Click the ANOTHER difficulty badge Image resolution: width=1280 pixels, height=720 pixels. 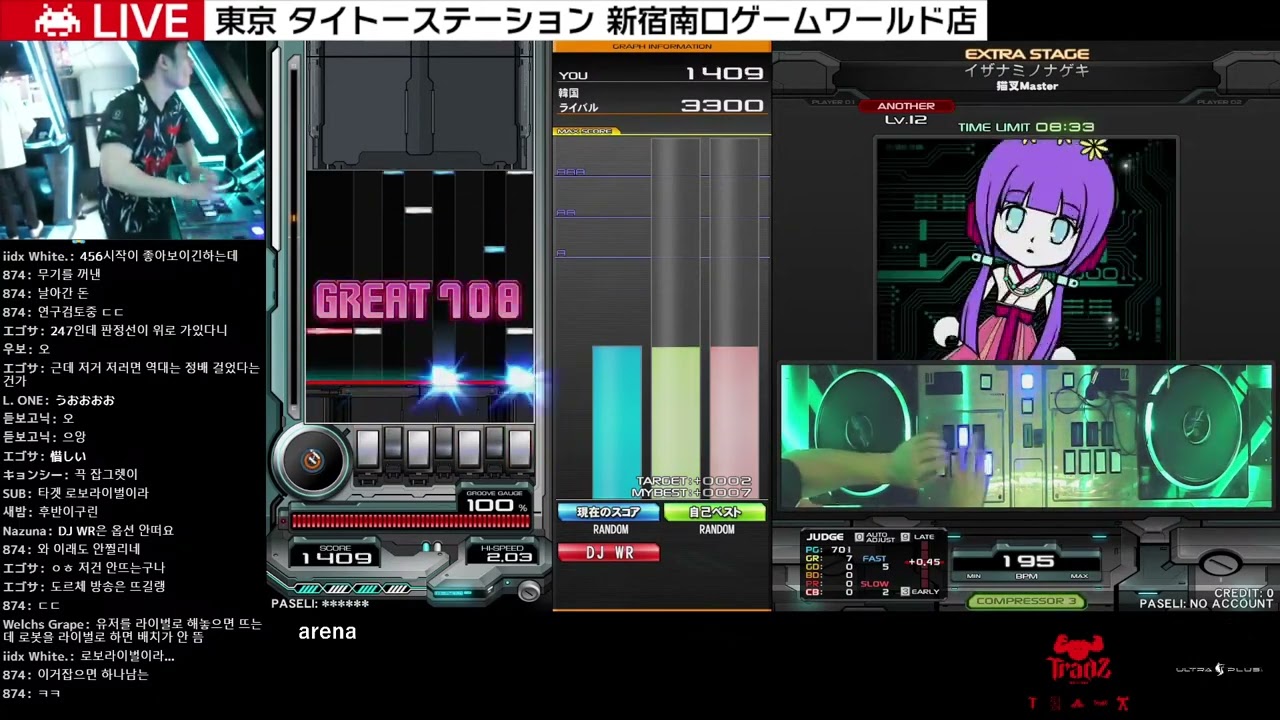coord(905,106)
